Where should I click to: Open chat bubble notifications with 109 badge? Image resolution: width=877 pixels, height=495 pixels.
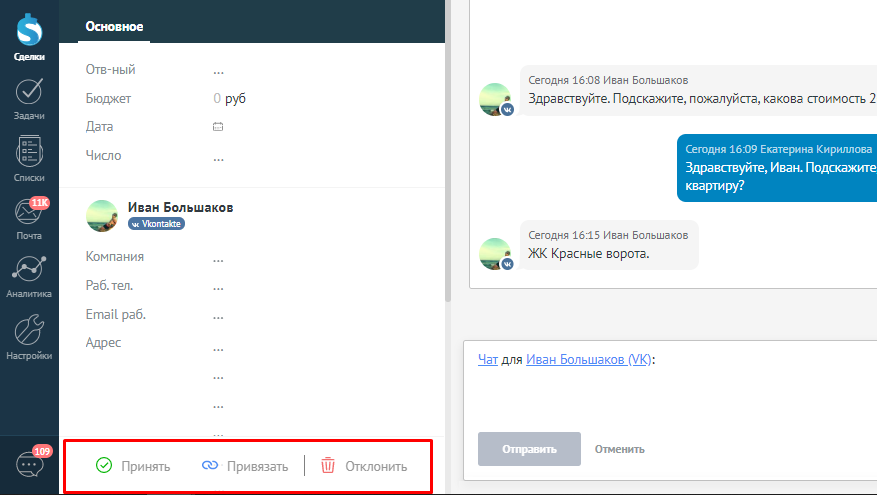(x=29, y=464)
